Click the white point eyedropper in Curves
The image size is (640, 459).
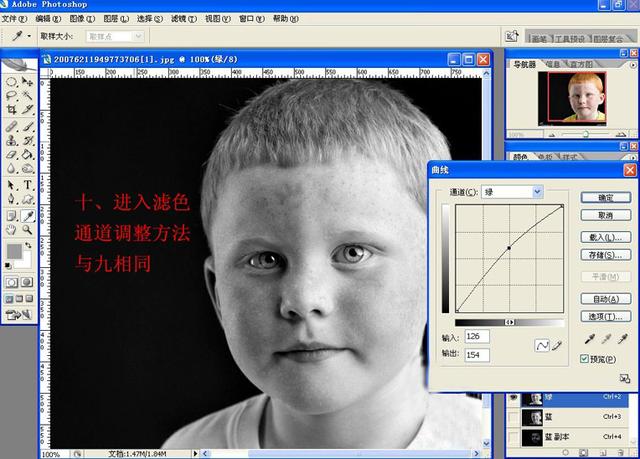622,341
